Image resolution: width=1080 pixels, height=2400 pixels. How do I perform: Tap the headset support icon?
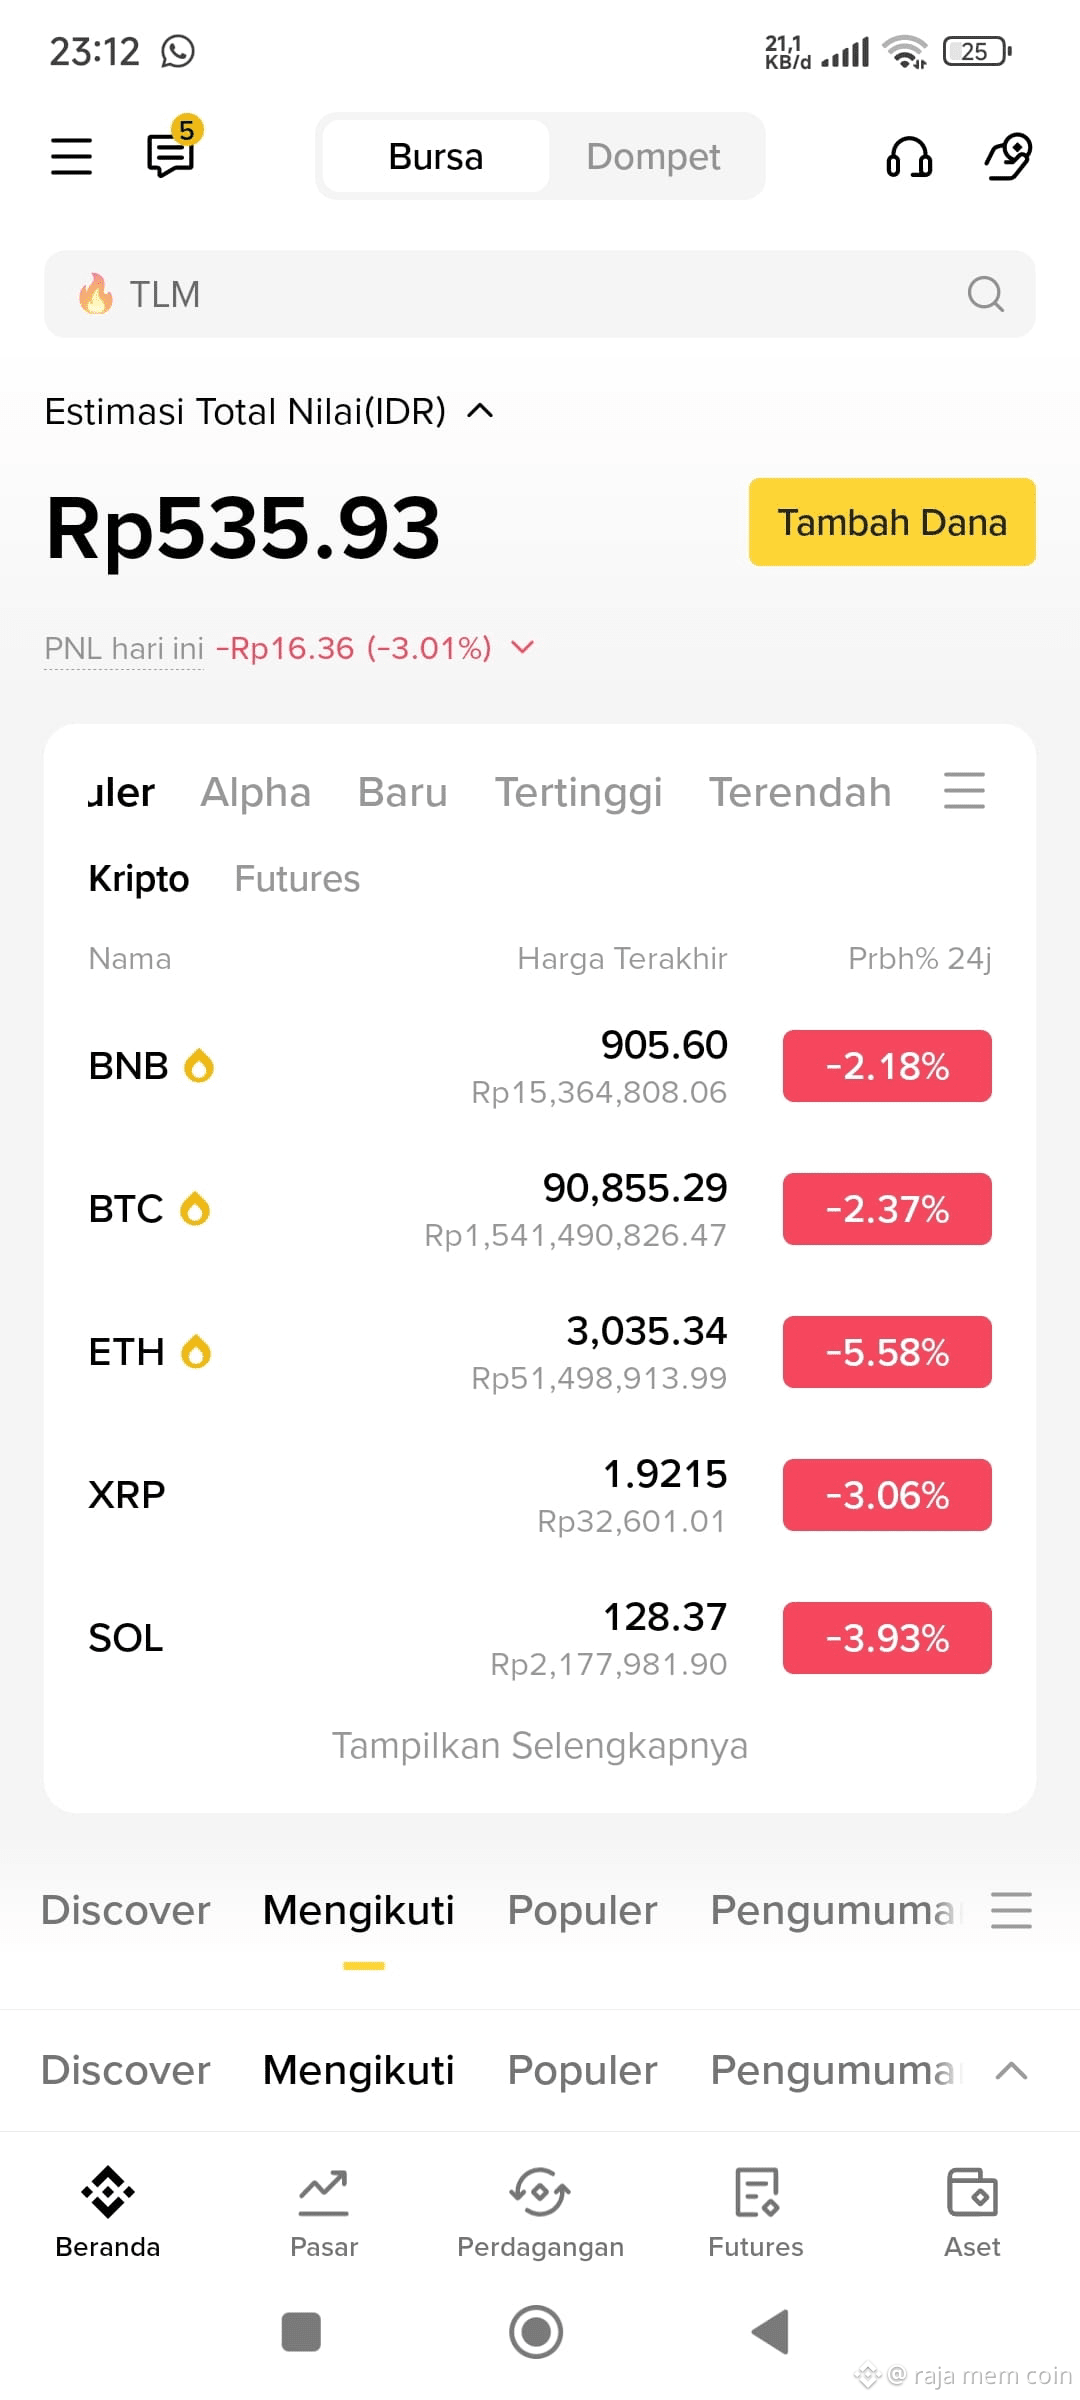909,157
